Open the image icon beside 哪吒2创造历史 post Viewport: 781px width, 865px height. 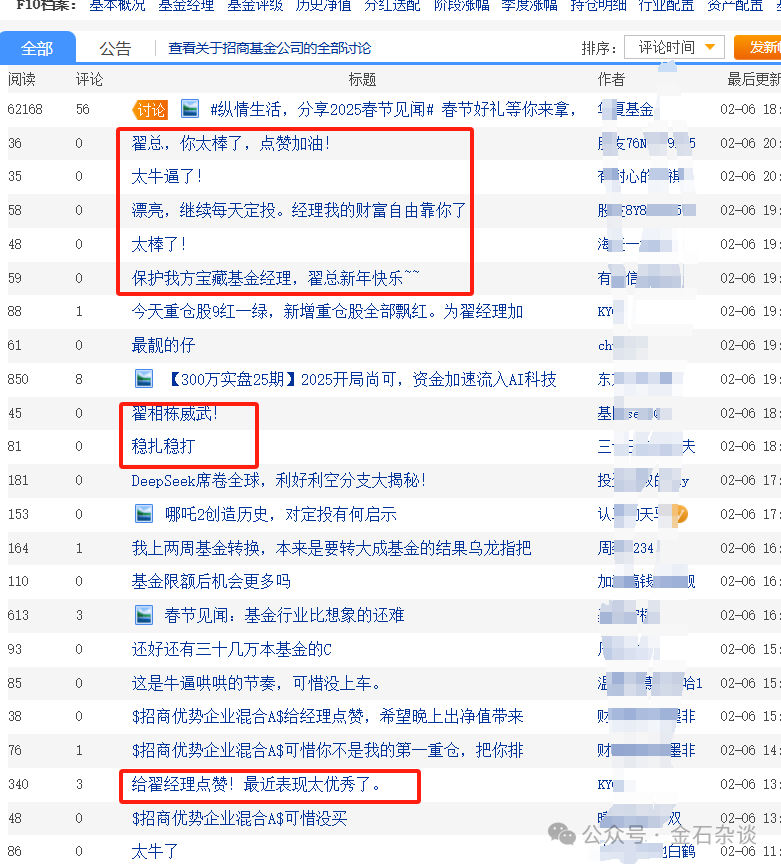click(144, 514)
